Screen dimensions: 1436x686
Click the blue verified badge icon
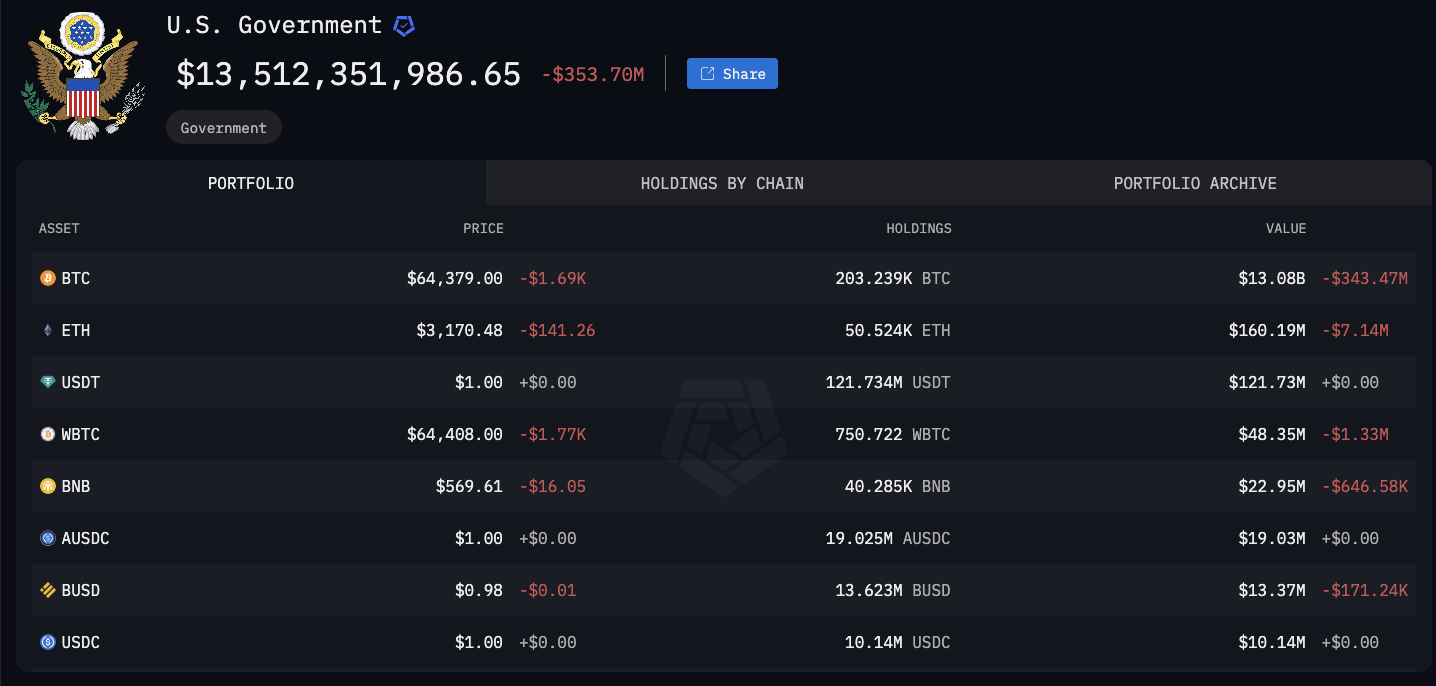click(x=403, y=26)
